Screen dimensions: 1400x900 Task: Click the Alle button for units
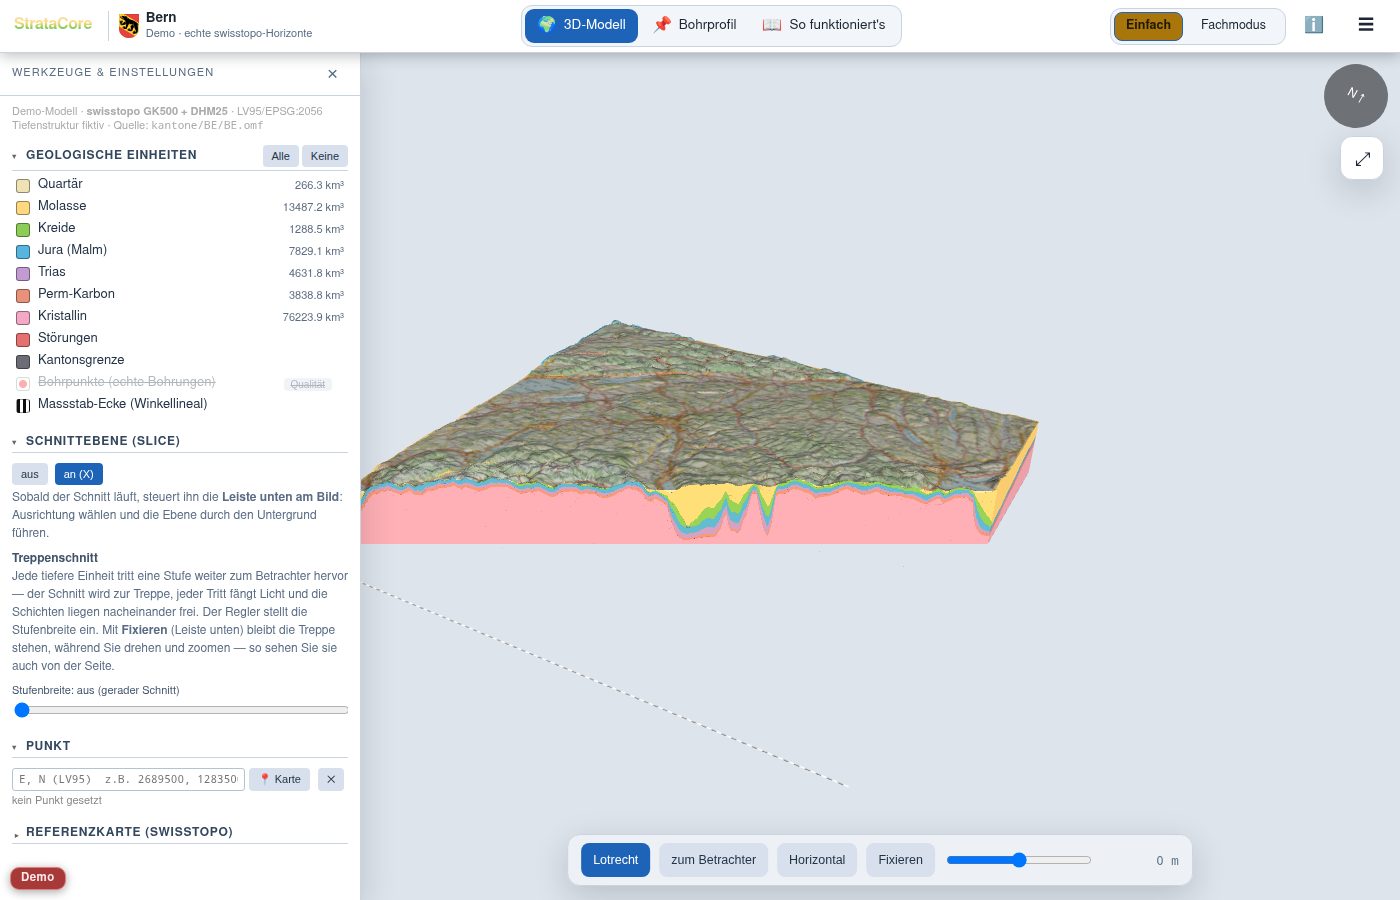coord(281,156)
